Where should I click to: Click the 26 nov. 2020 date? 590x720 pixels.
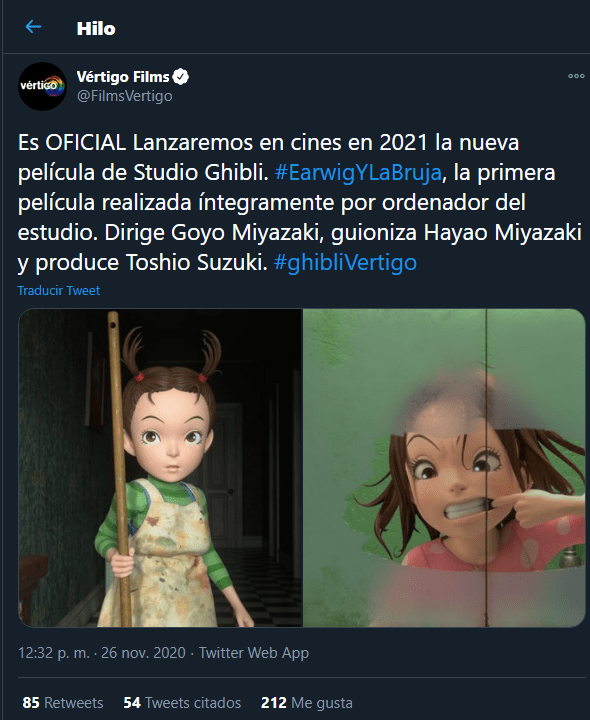point(143,652)
